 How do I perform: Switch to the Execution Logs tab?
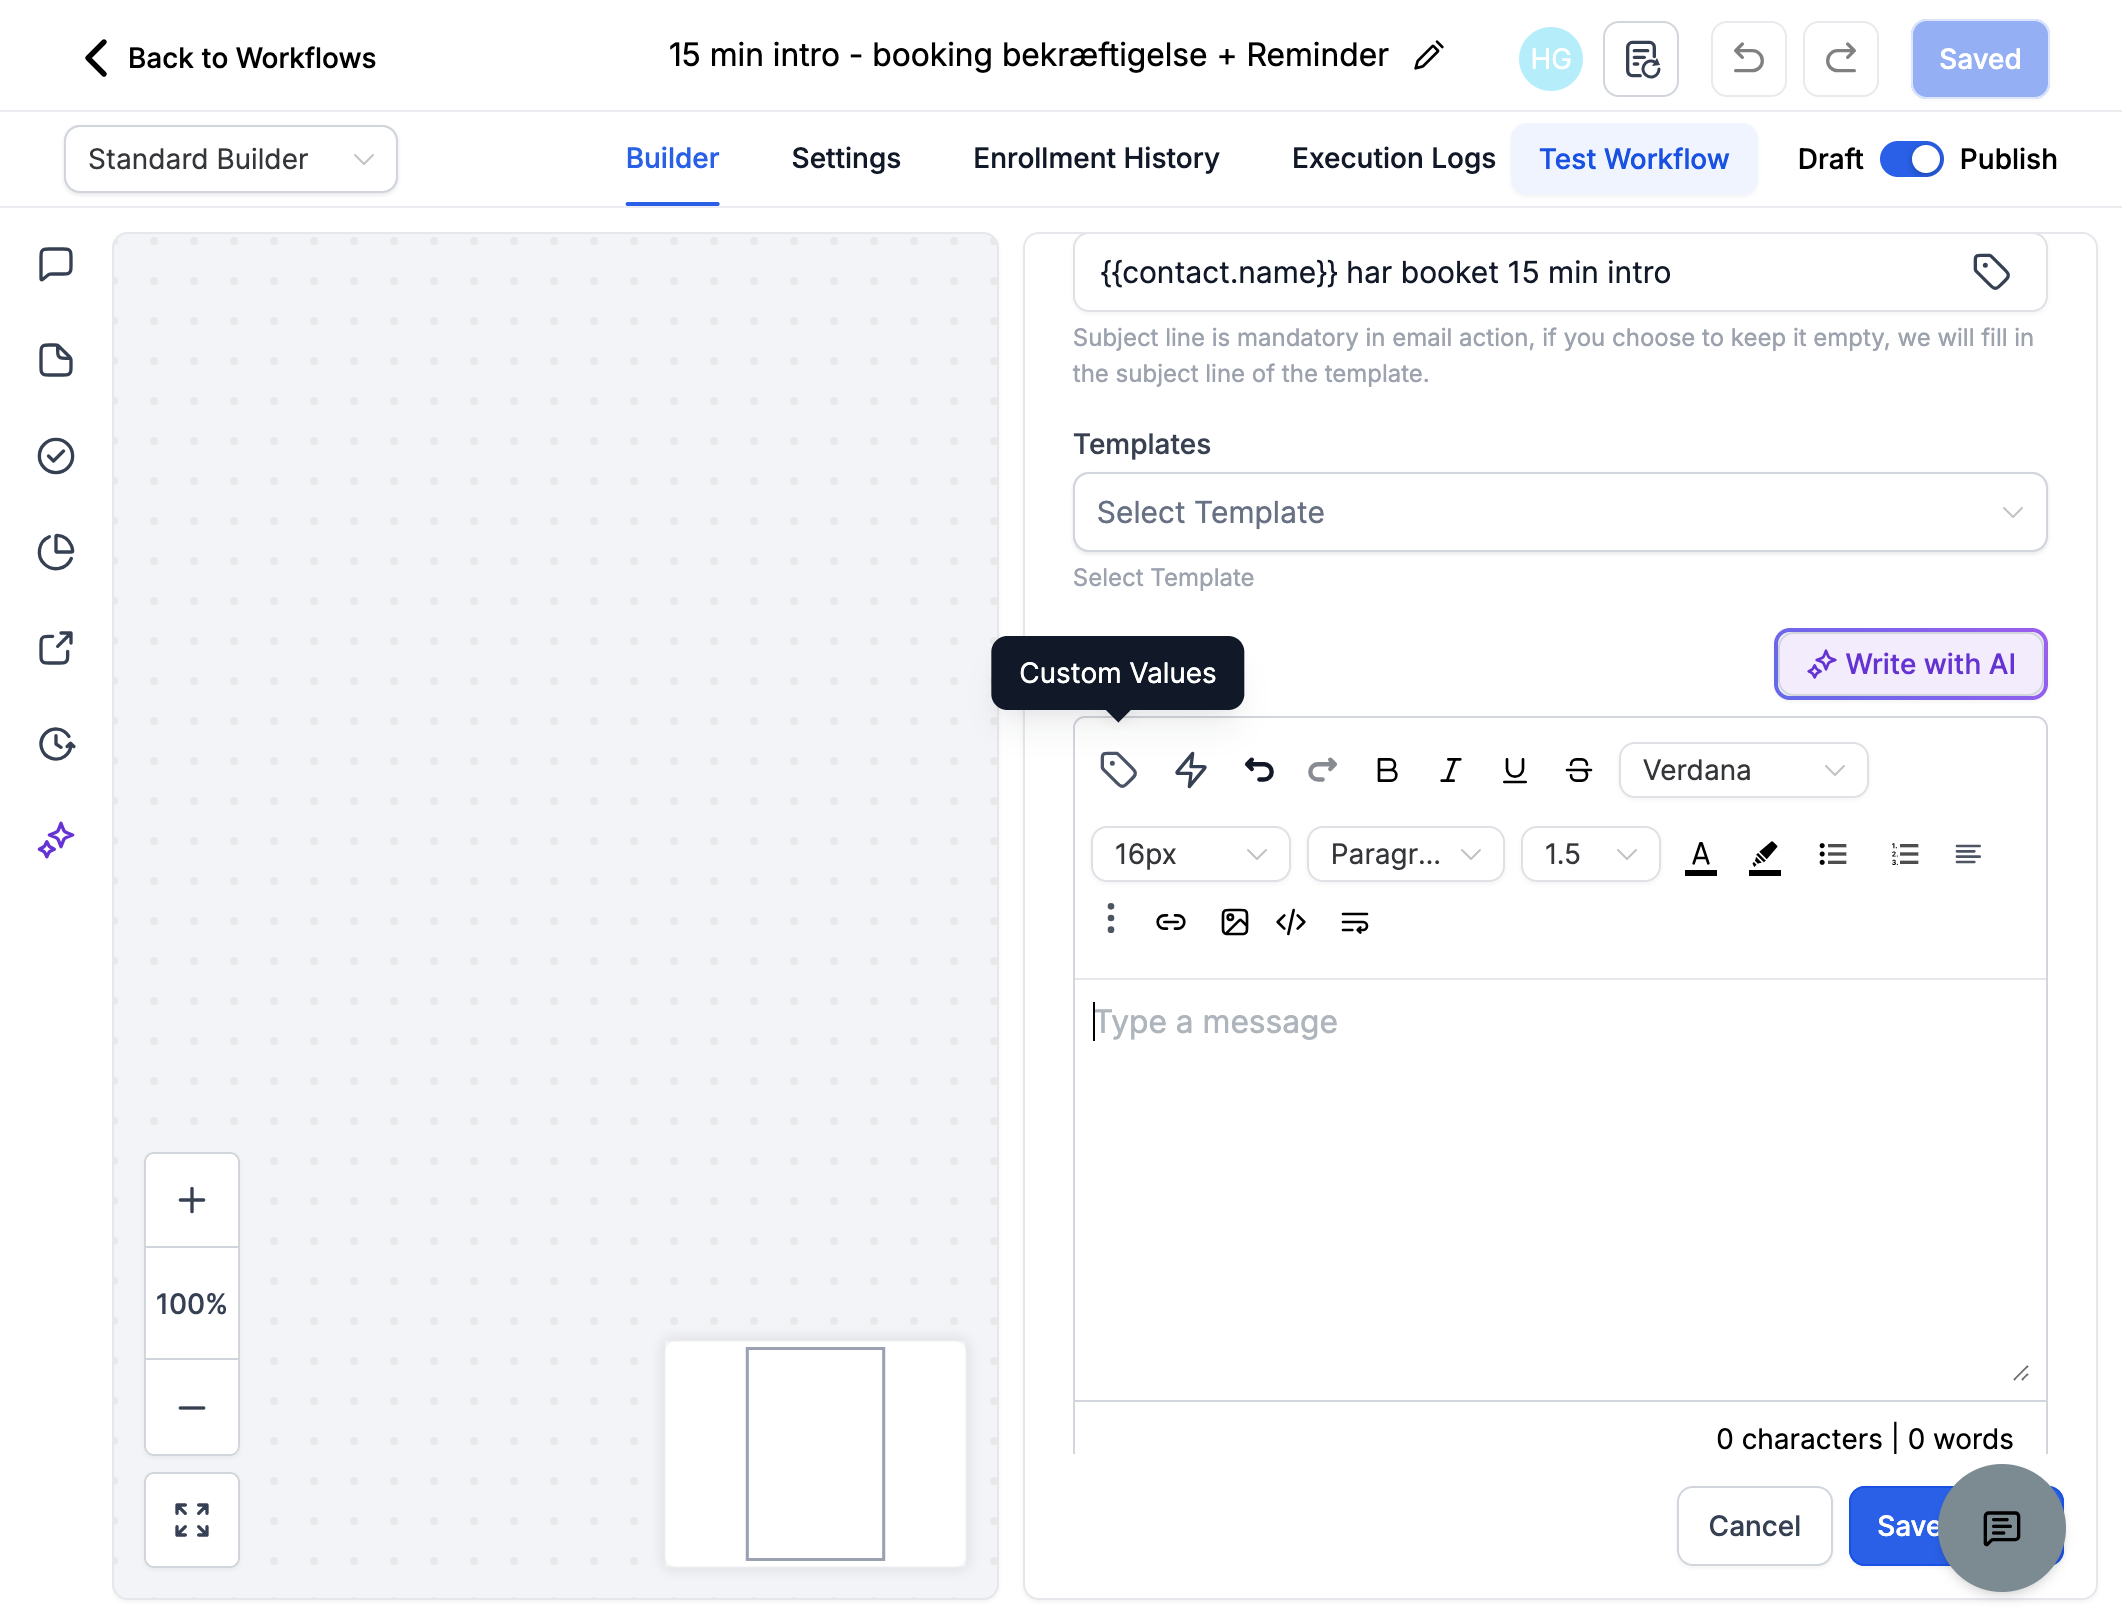tap(1393, 158)
